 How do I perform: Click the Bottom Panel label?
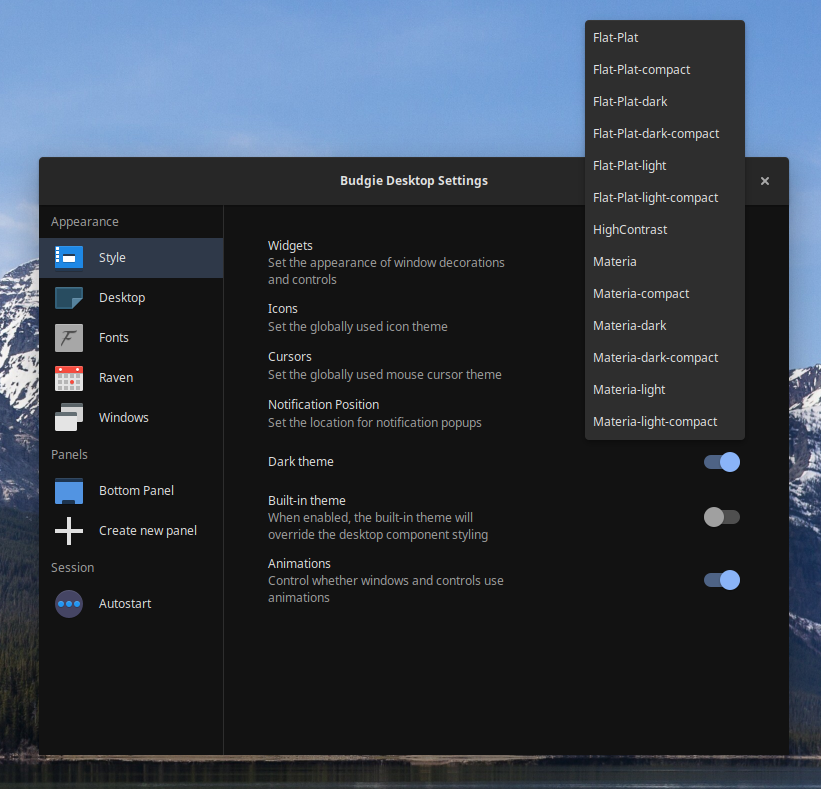tap(136, 491)
